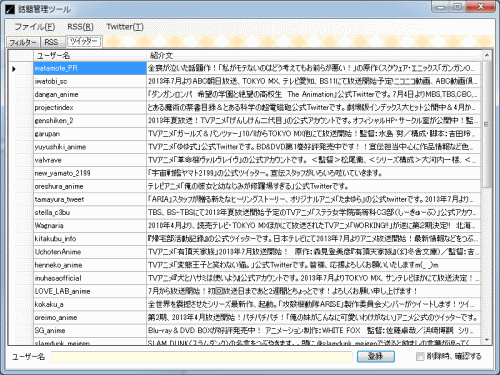Click the description cell for iwatobi_sc

tap(314, 81)
